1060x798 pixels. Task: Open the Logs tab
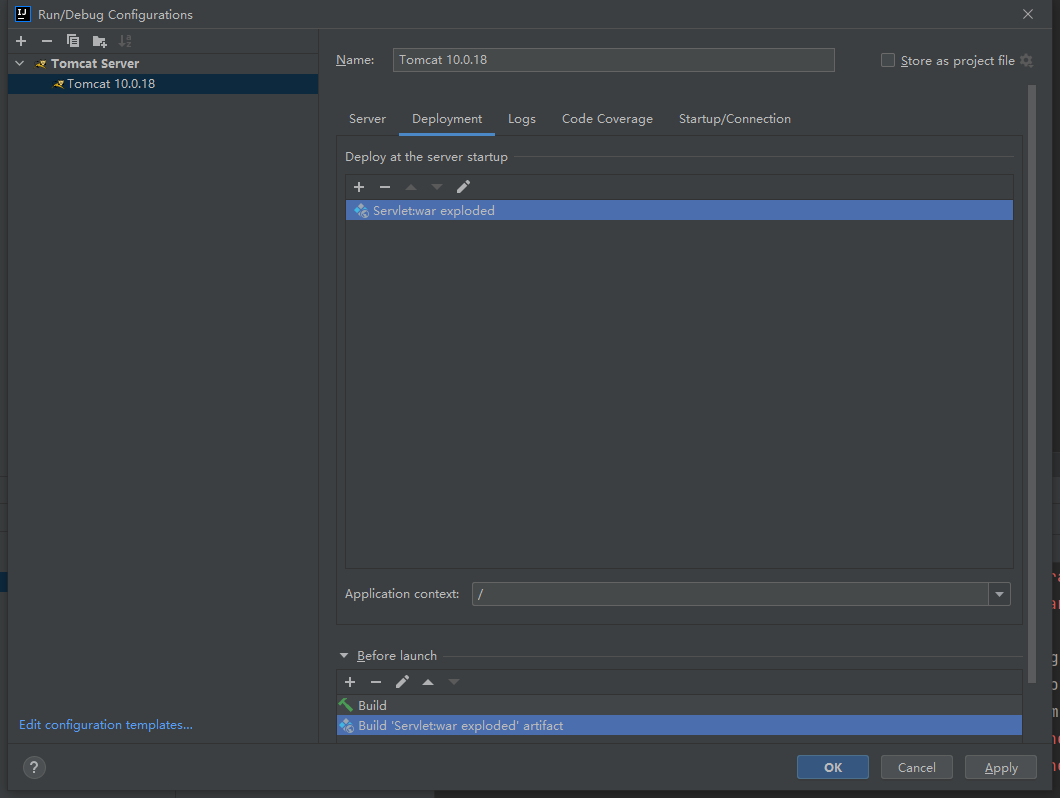point(521,119)
